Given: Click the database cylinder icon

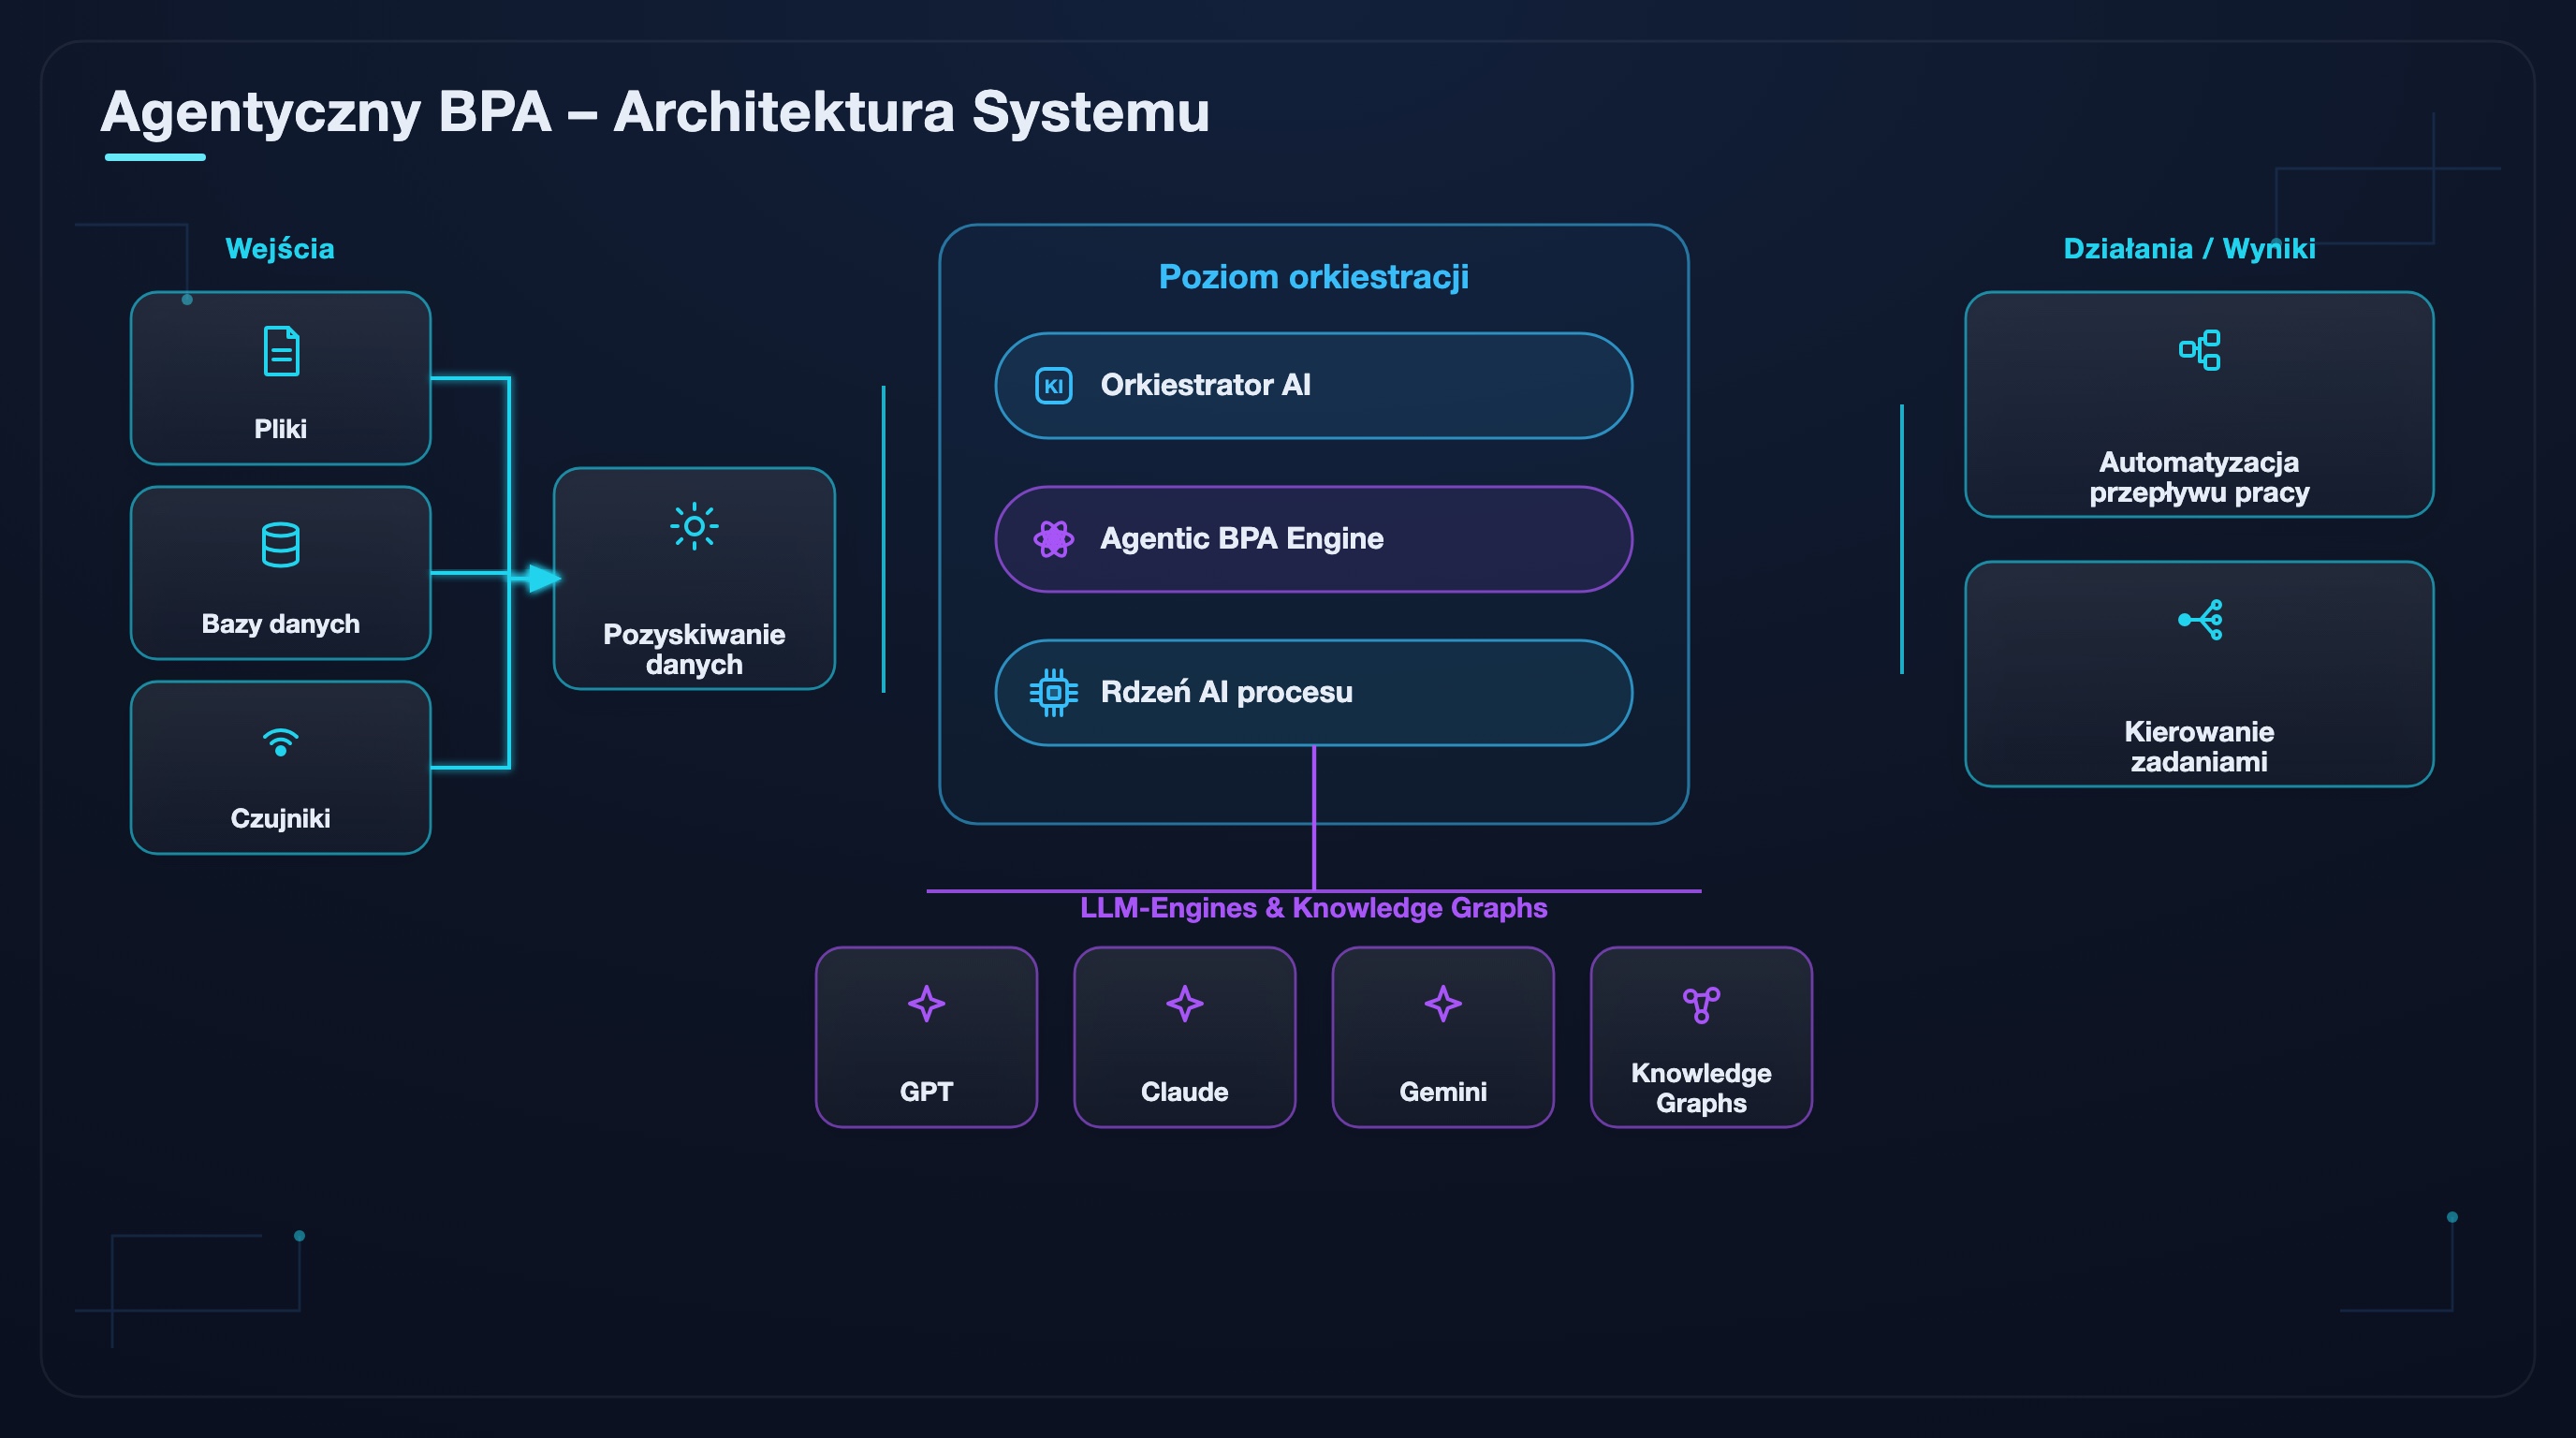Looking at the screenshot, I should click(280, 545).
